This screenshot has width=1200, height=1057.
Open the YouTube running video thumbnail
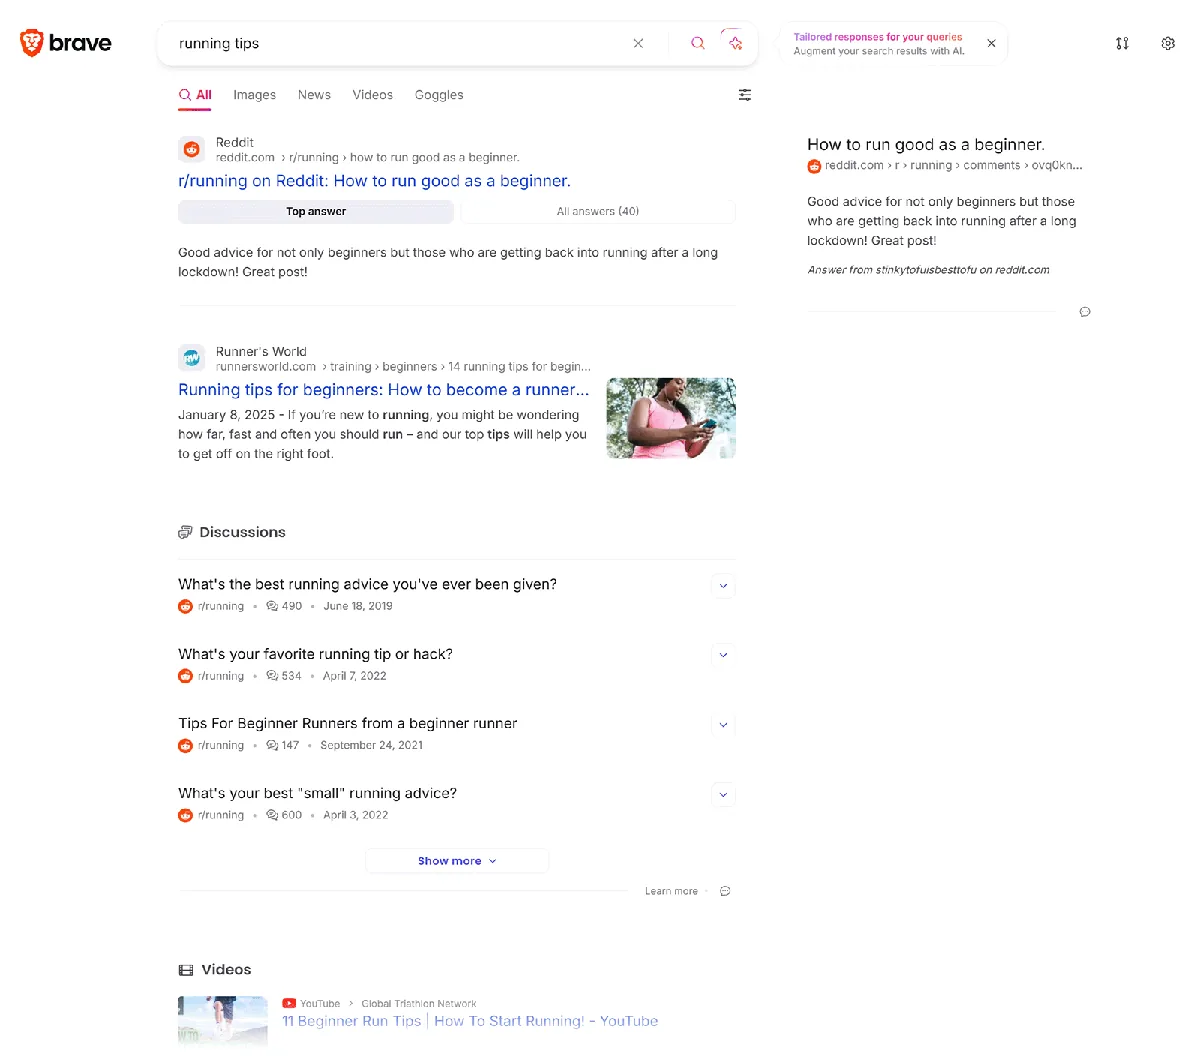click(x=223, y=1021)
